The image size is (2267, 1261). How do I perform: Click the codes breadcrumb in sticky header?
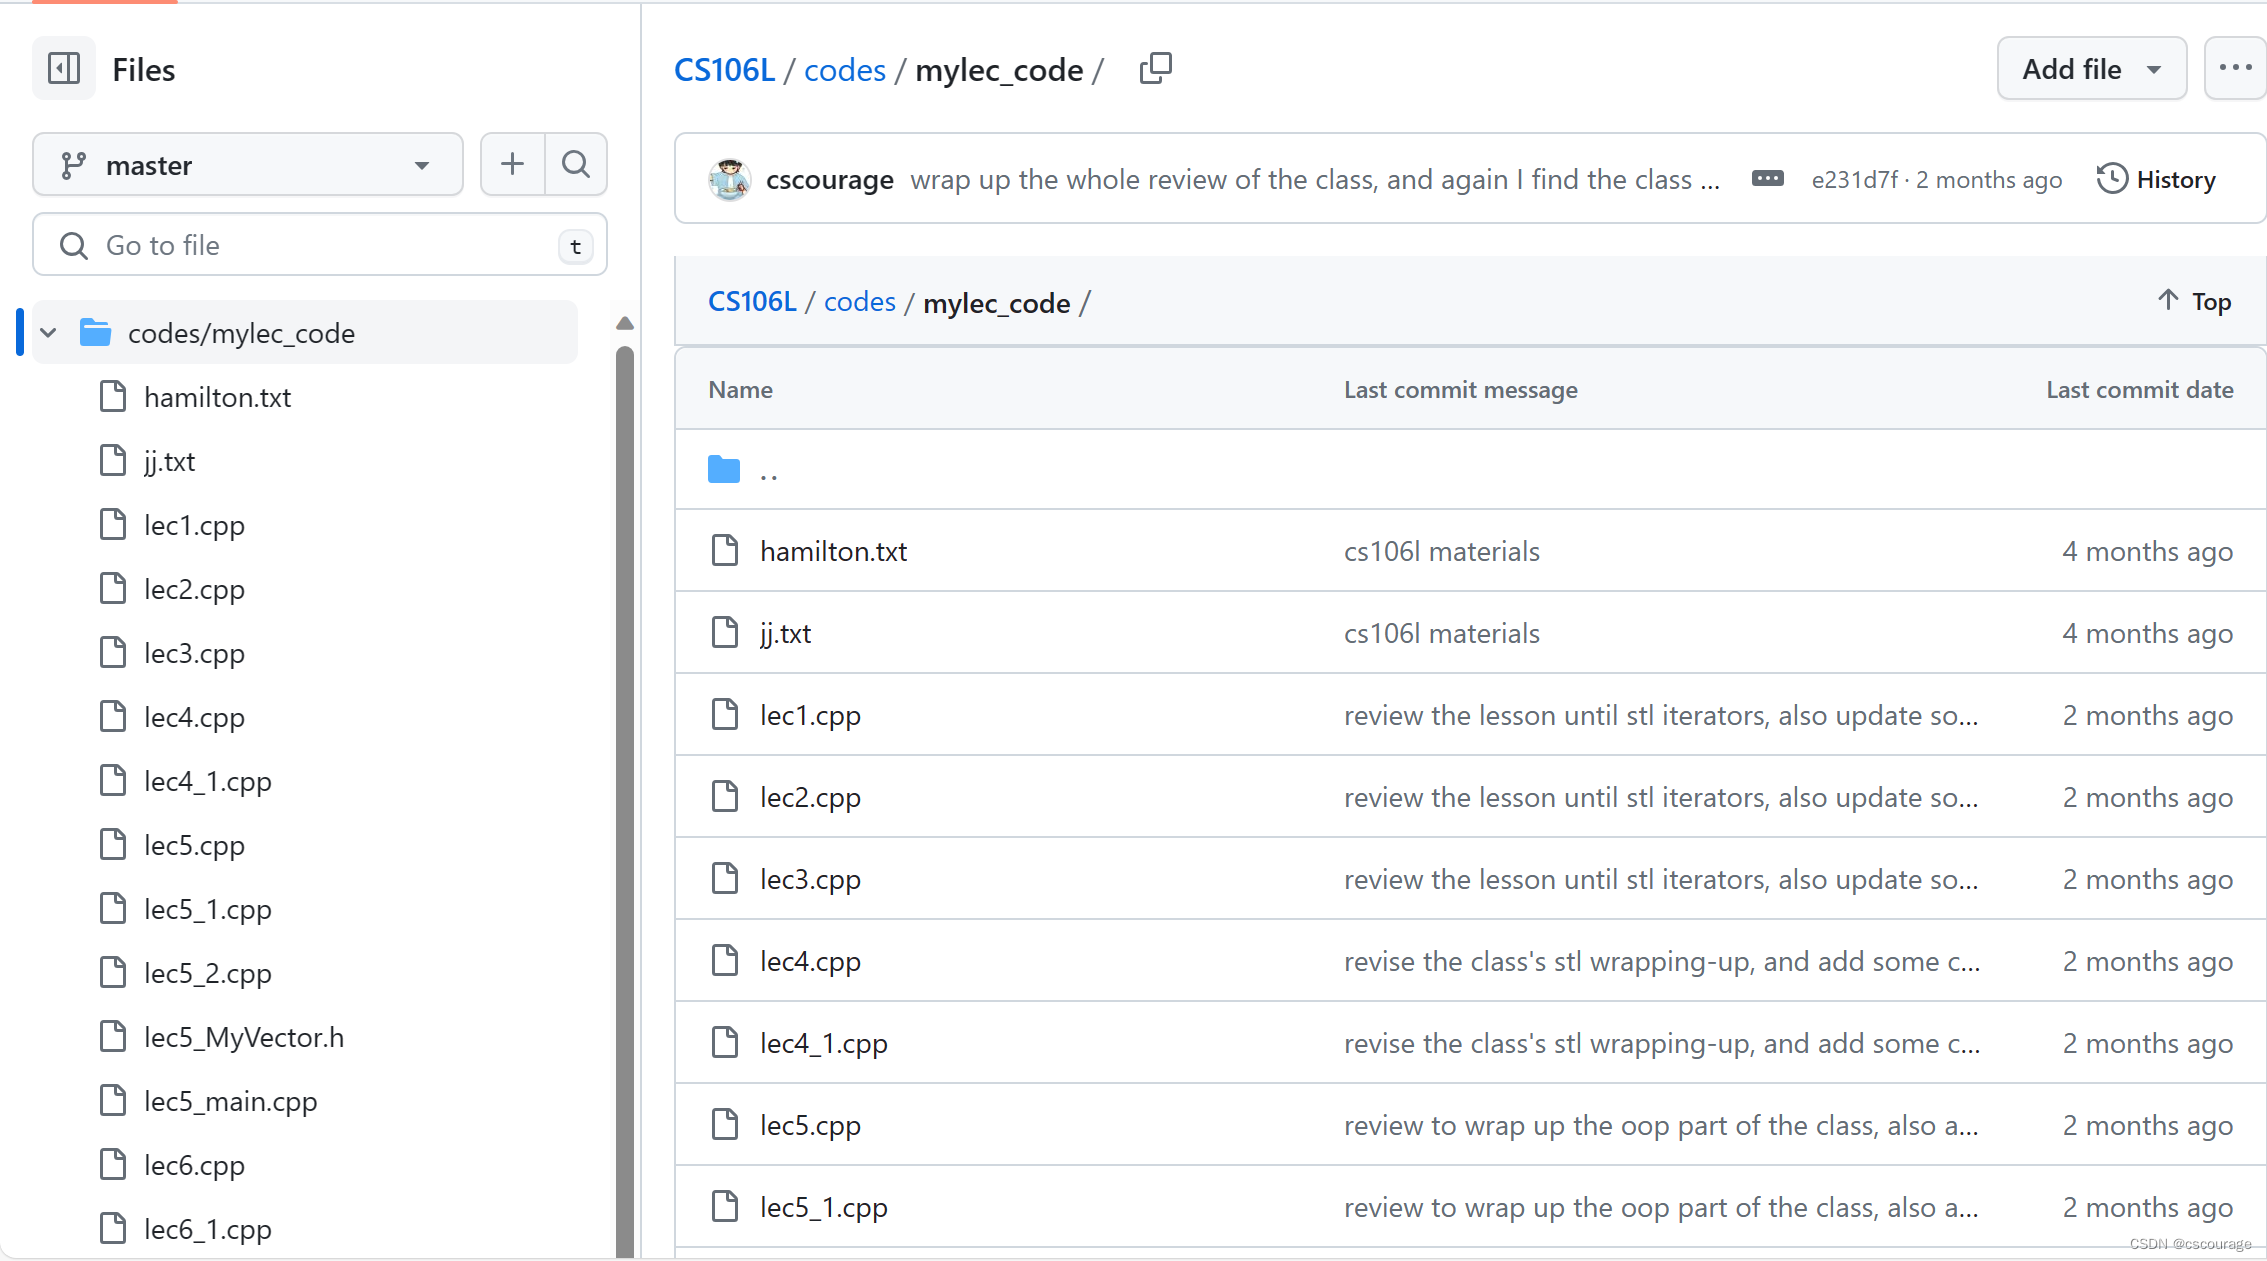(859, 302)
